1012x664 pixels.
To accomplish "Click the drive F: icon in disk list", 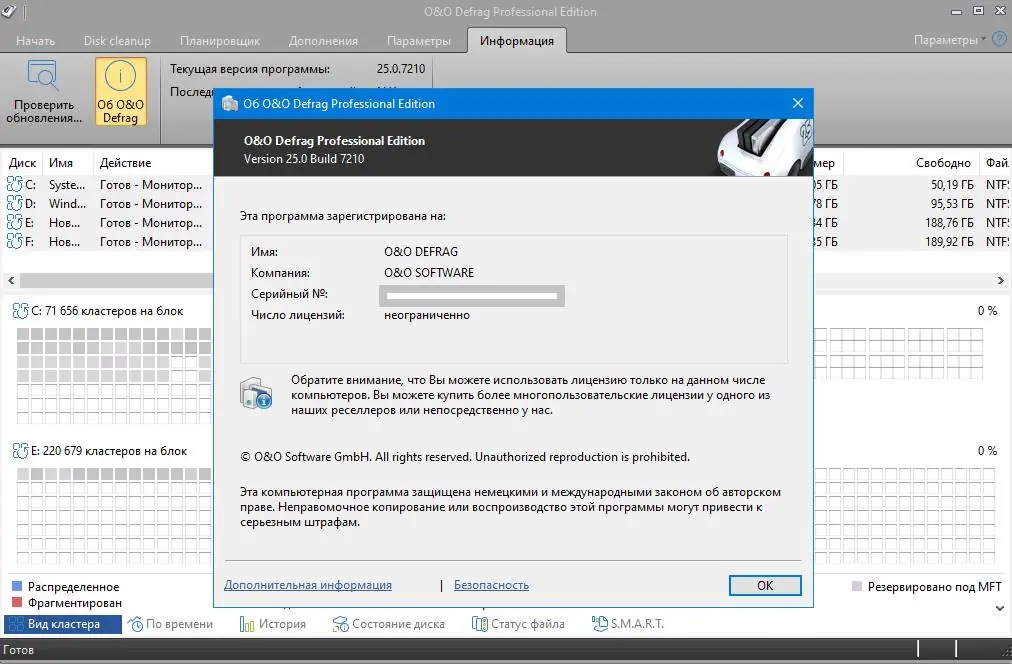I will (14, 242).
